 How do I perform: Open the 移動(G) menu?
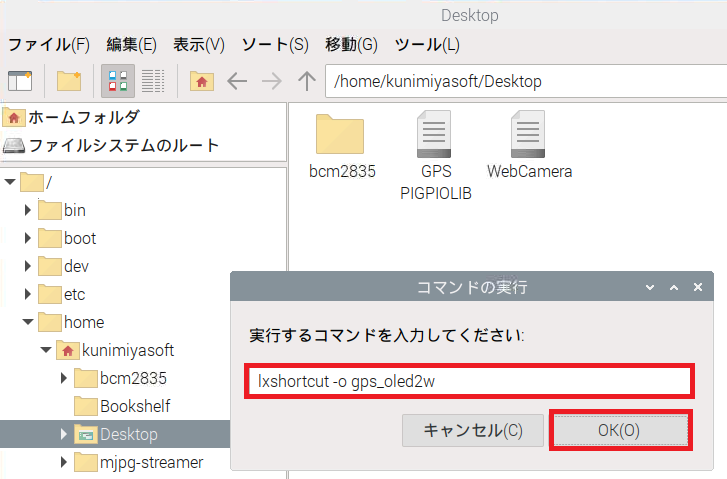pos(351,45)
